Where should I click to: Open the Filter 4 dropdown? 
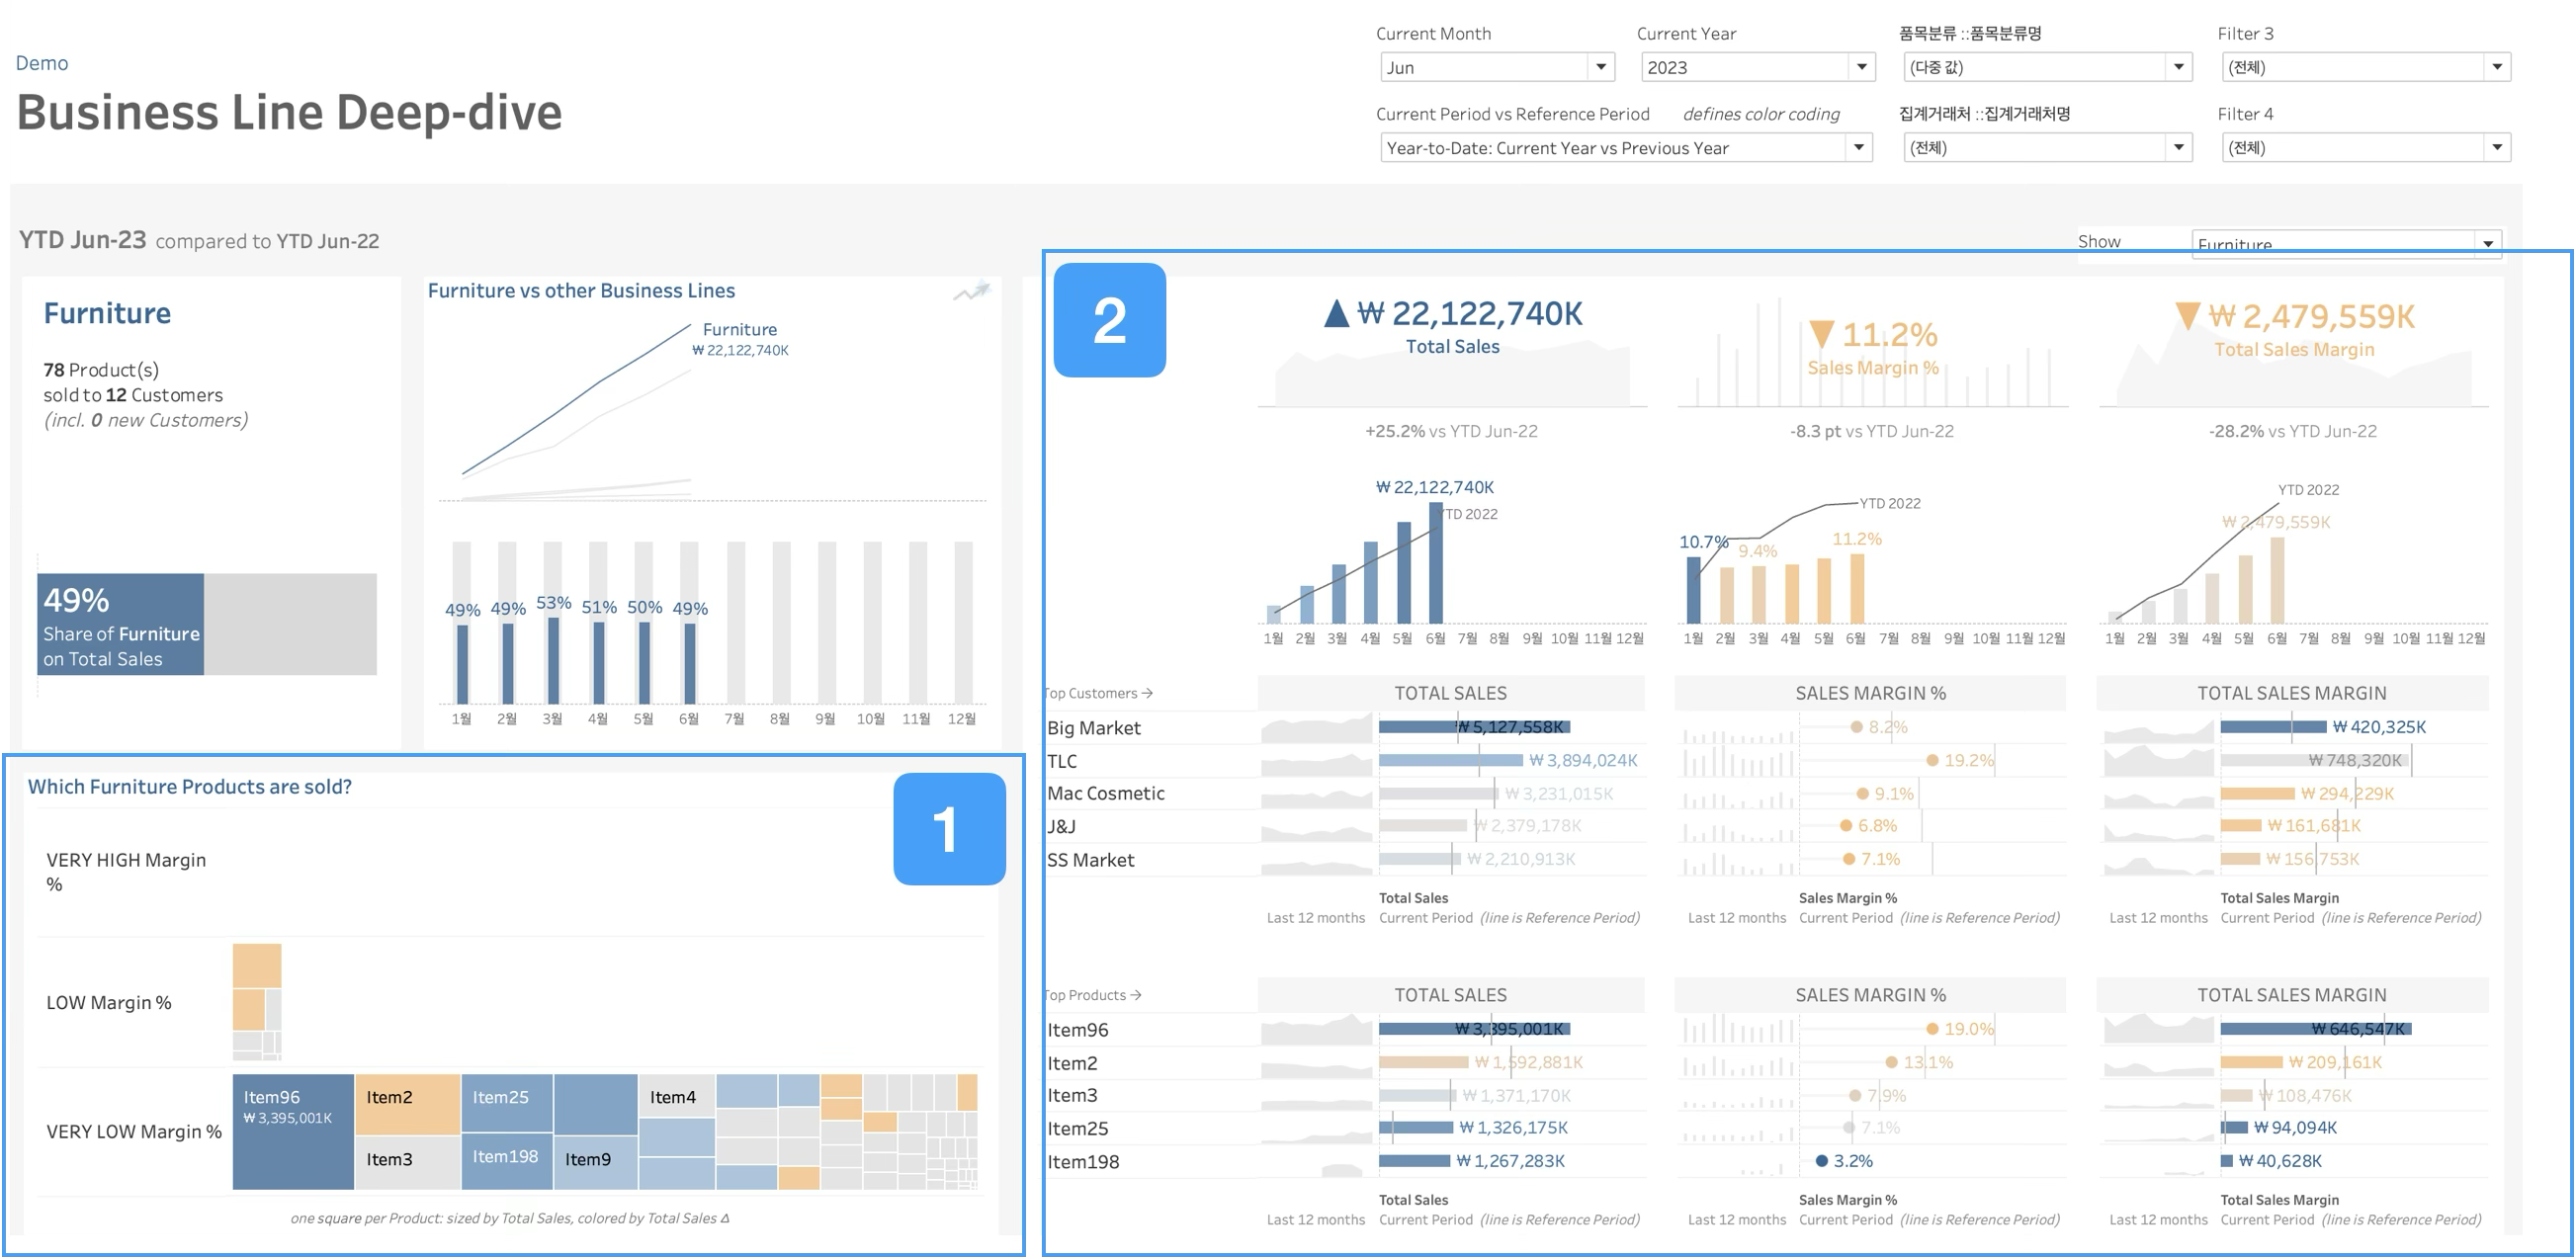click(2496, 148)
